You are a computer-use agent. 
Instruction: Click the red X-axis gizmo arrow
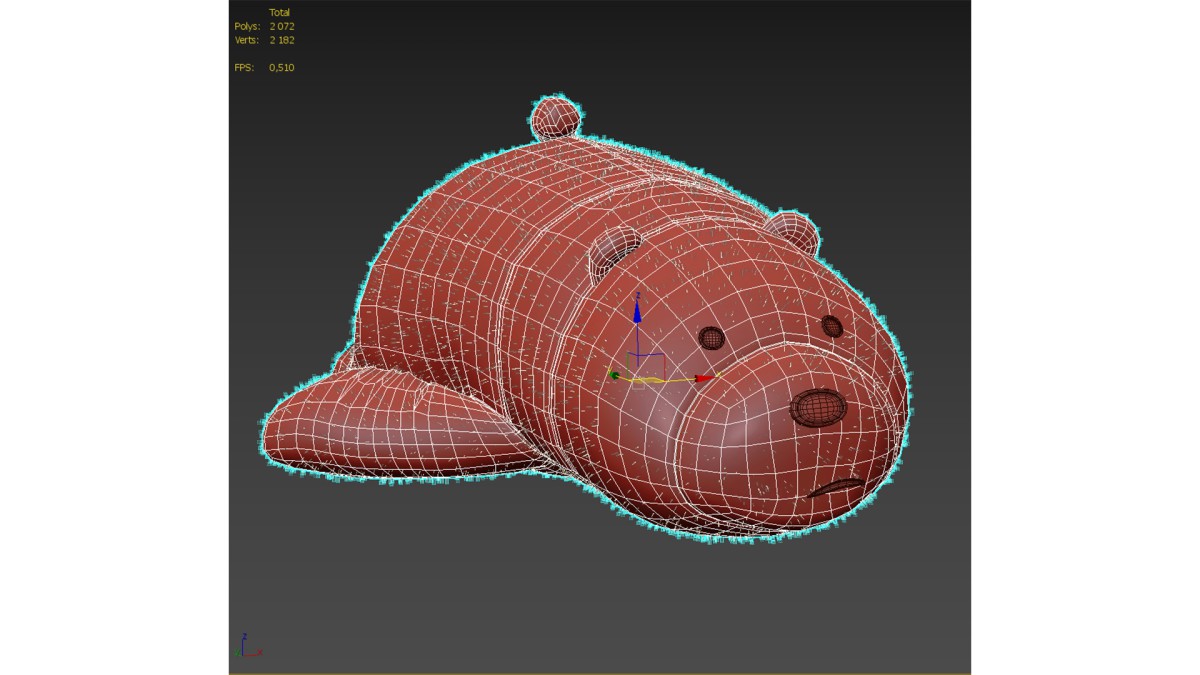click(706, 378)
